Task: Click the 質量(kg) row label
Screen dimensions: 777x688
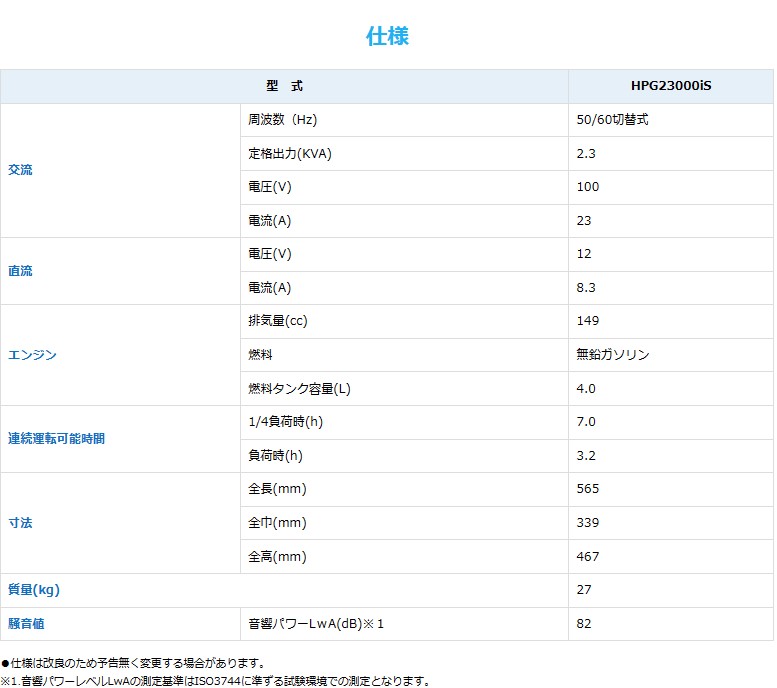Action: point(34,590)
